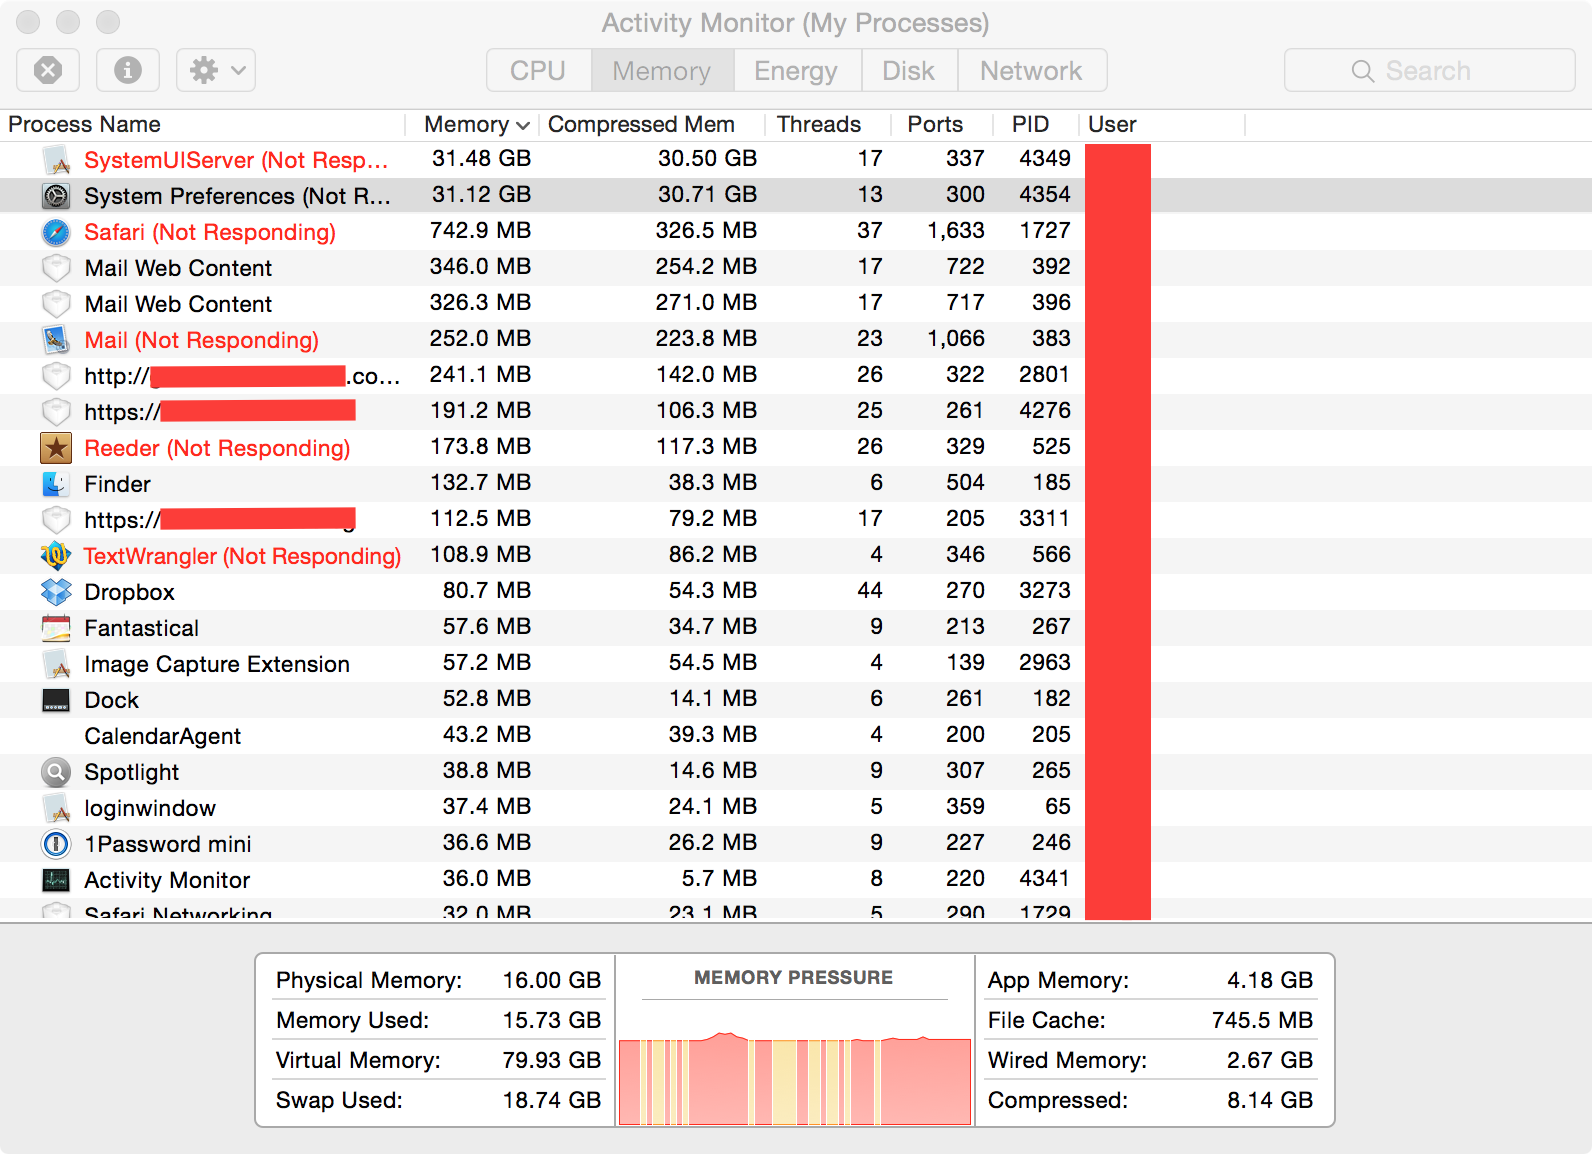Select the loginwindow icon
The image size is (1592, 1154).
point(56,808)
